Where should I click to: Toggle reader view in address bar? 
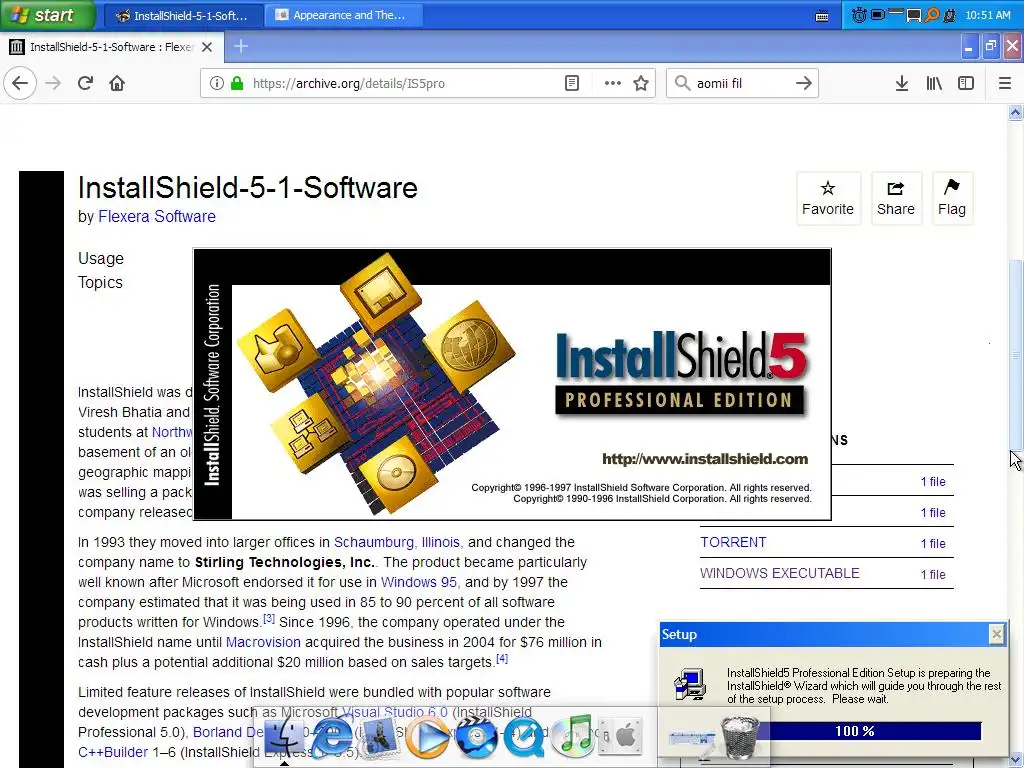(x=571, y=83)
